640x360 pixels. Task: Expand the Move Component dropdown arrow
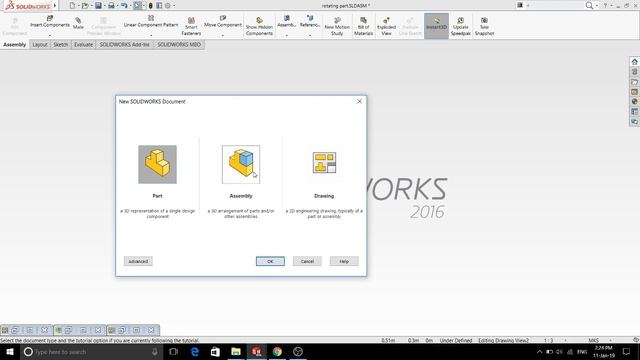[223, 35]
